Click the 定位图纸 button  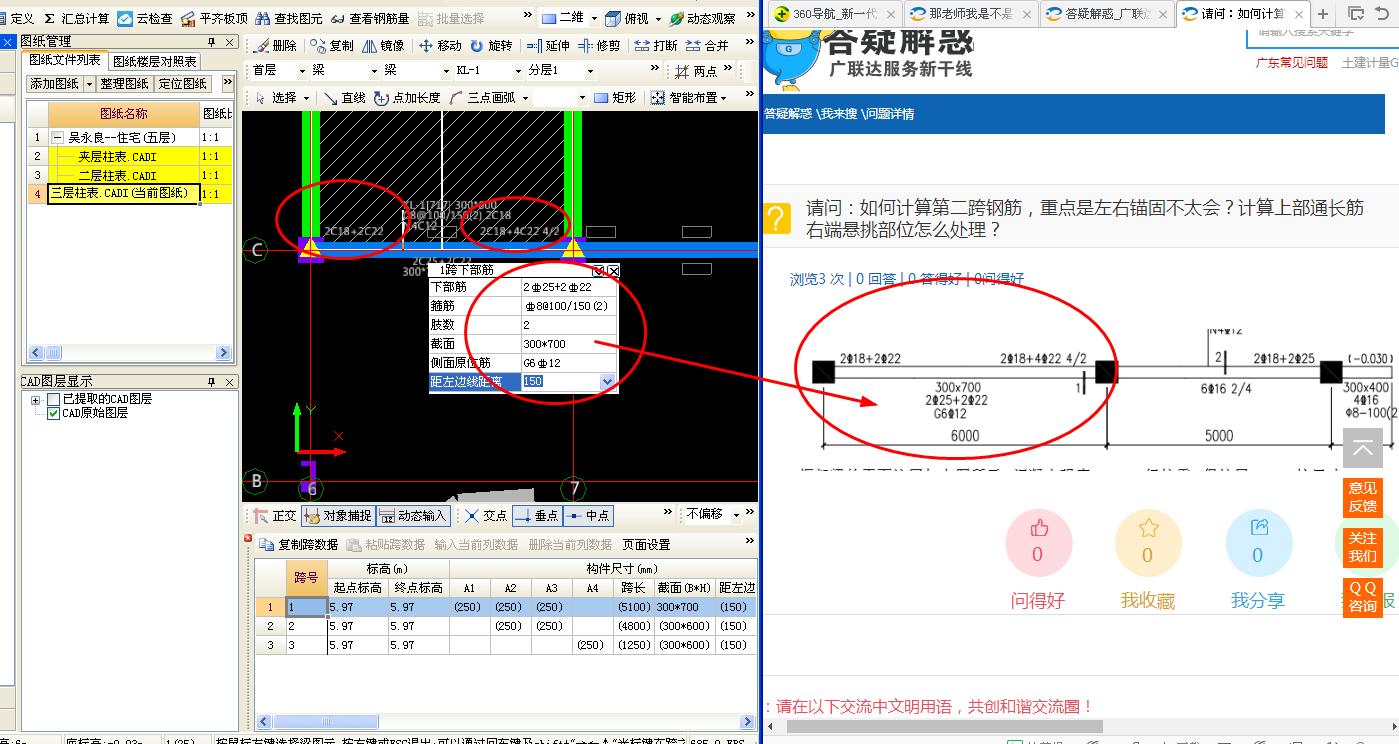(x=183, y=84)
